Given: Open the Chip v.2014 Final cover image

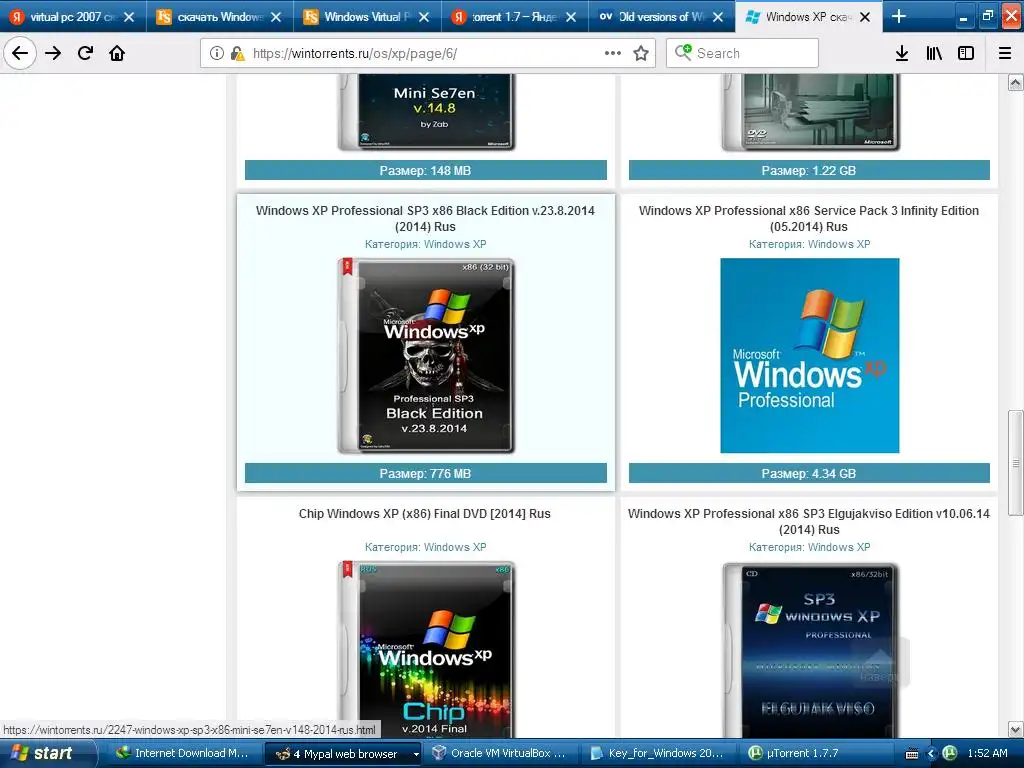Looking at the screenshot, I should point(426,650).
